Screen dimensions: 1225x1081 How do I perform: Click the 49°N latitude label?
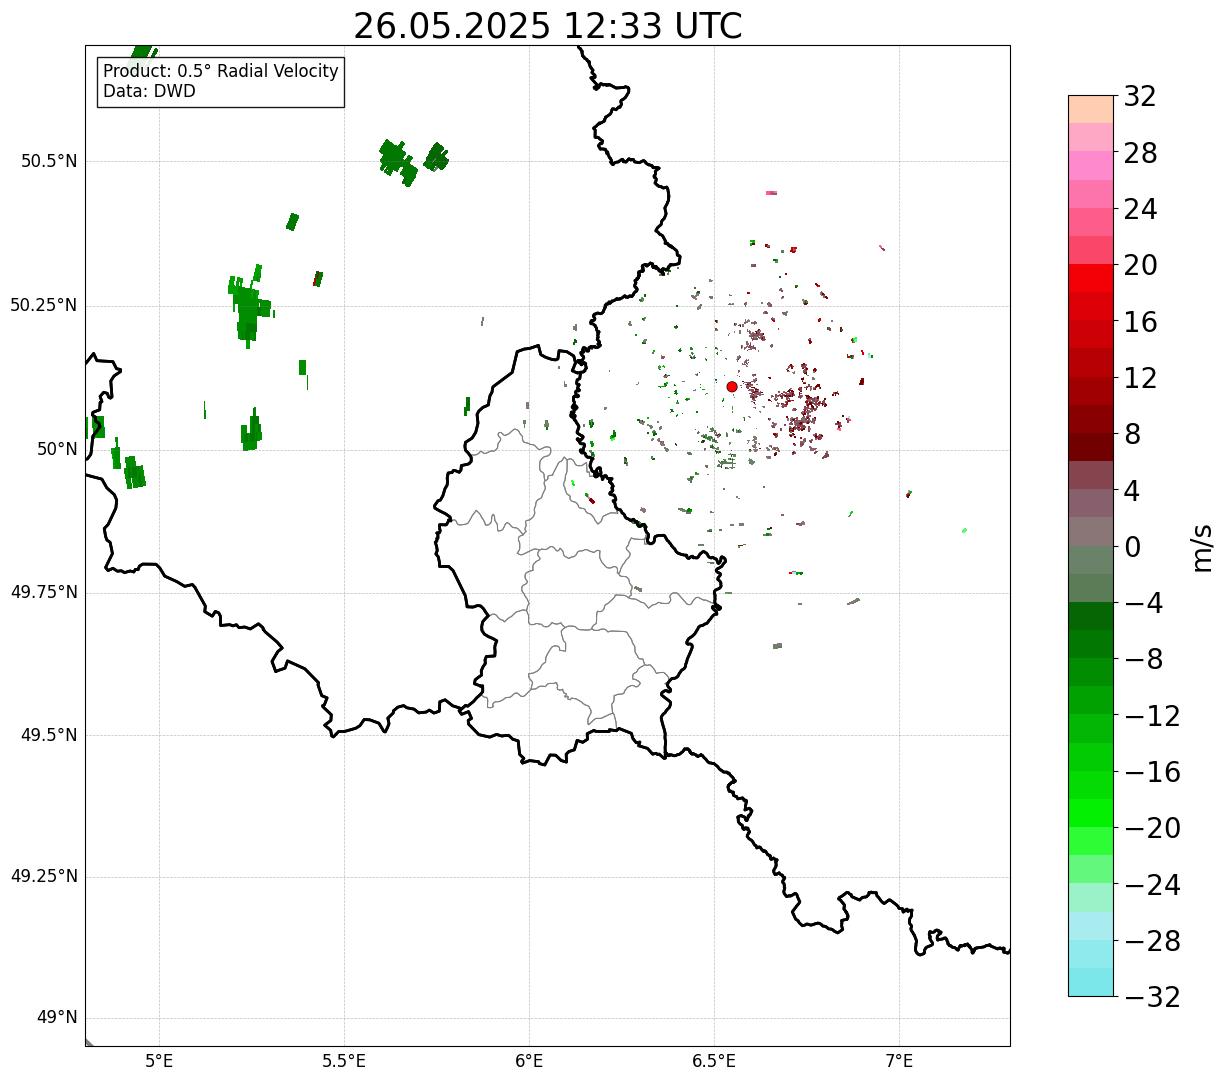tap(57, 1018)
